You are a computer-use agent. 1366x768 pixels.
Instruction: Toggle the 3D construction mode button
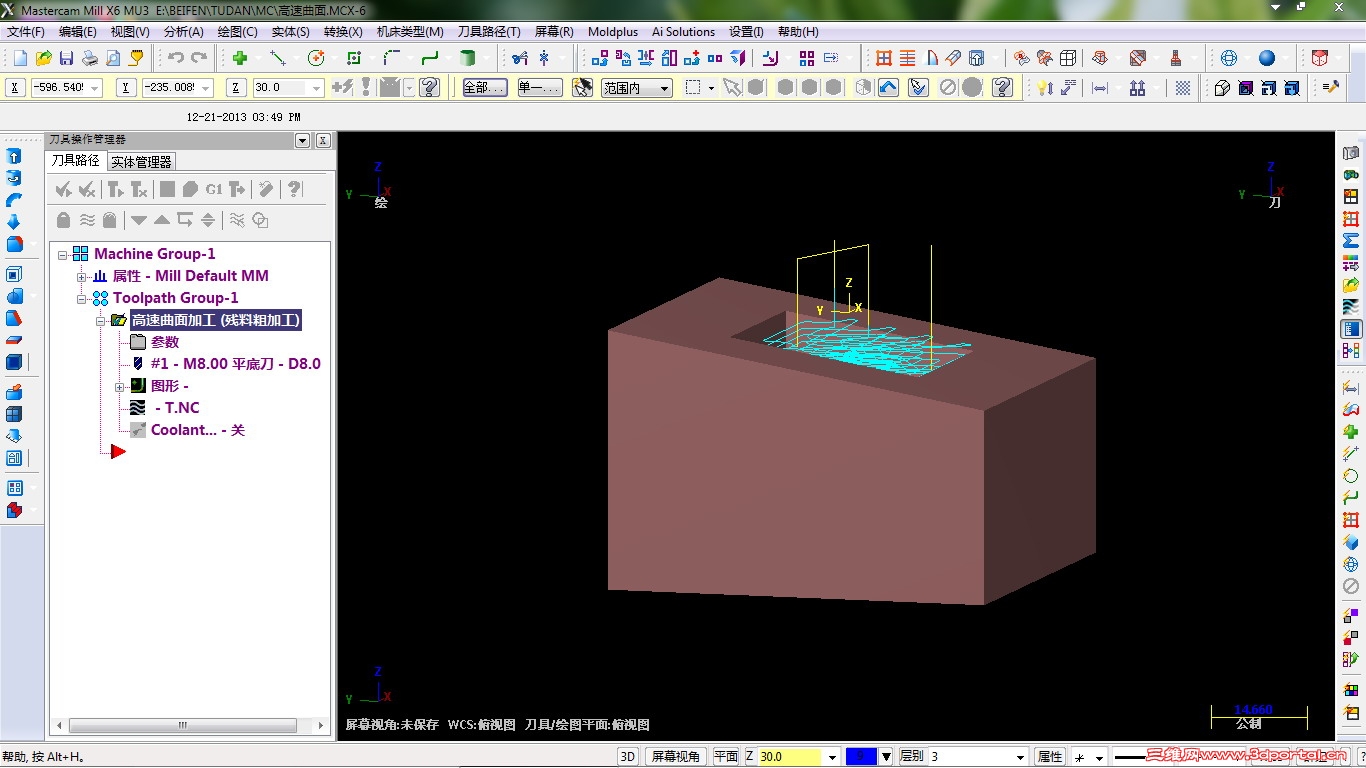coord(627,757)
